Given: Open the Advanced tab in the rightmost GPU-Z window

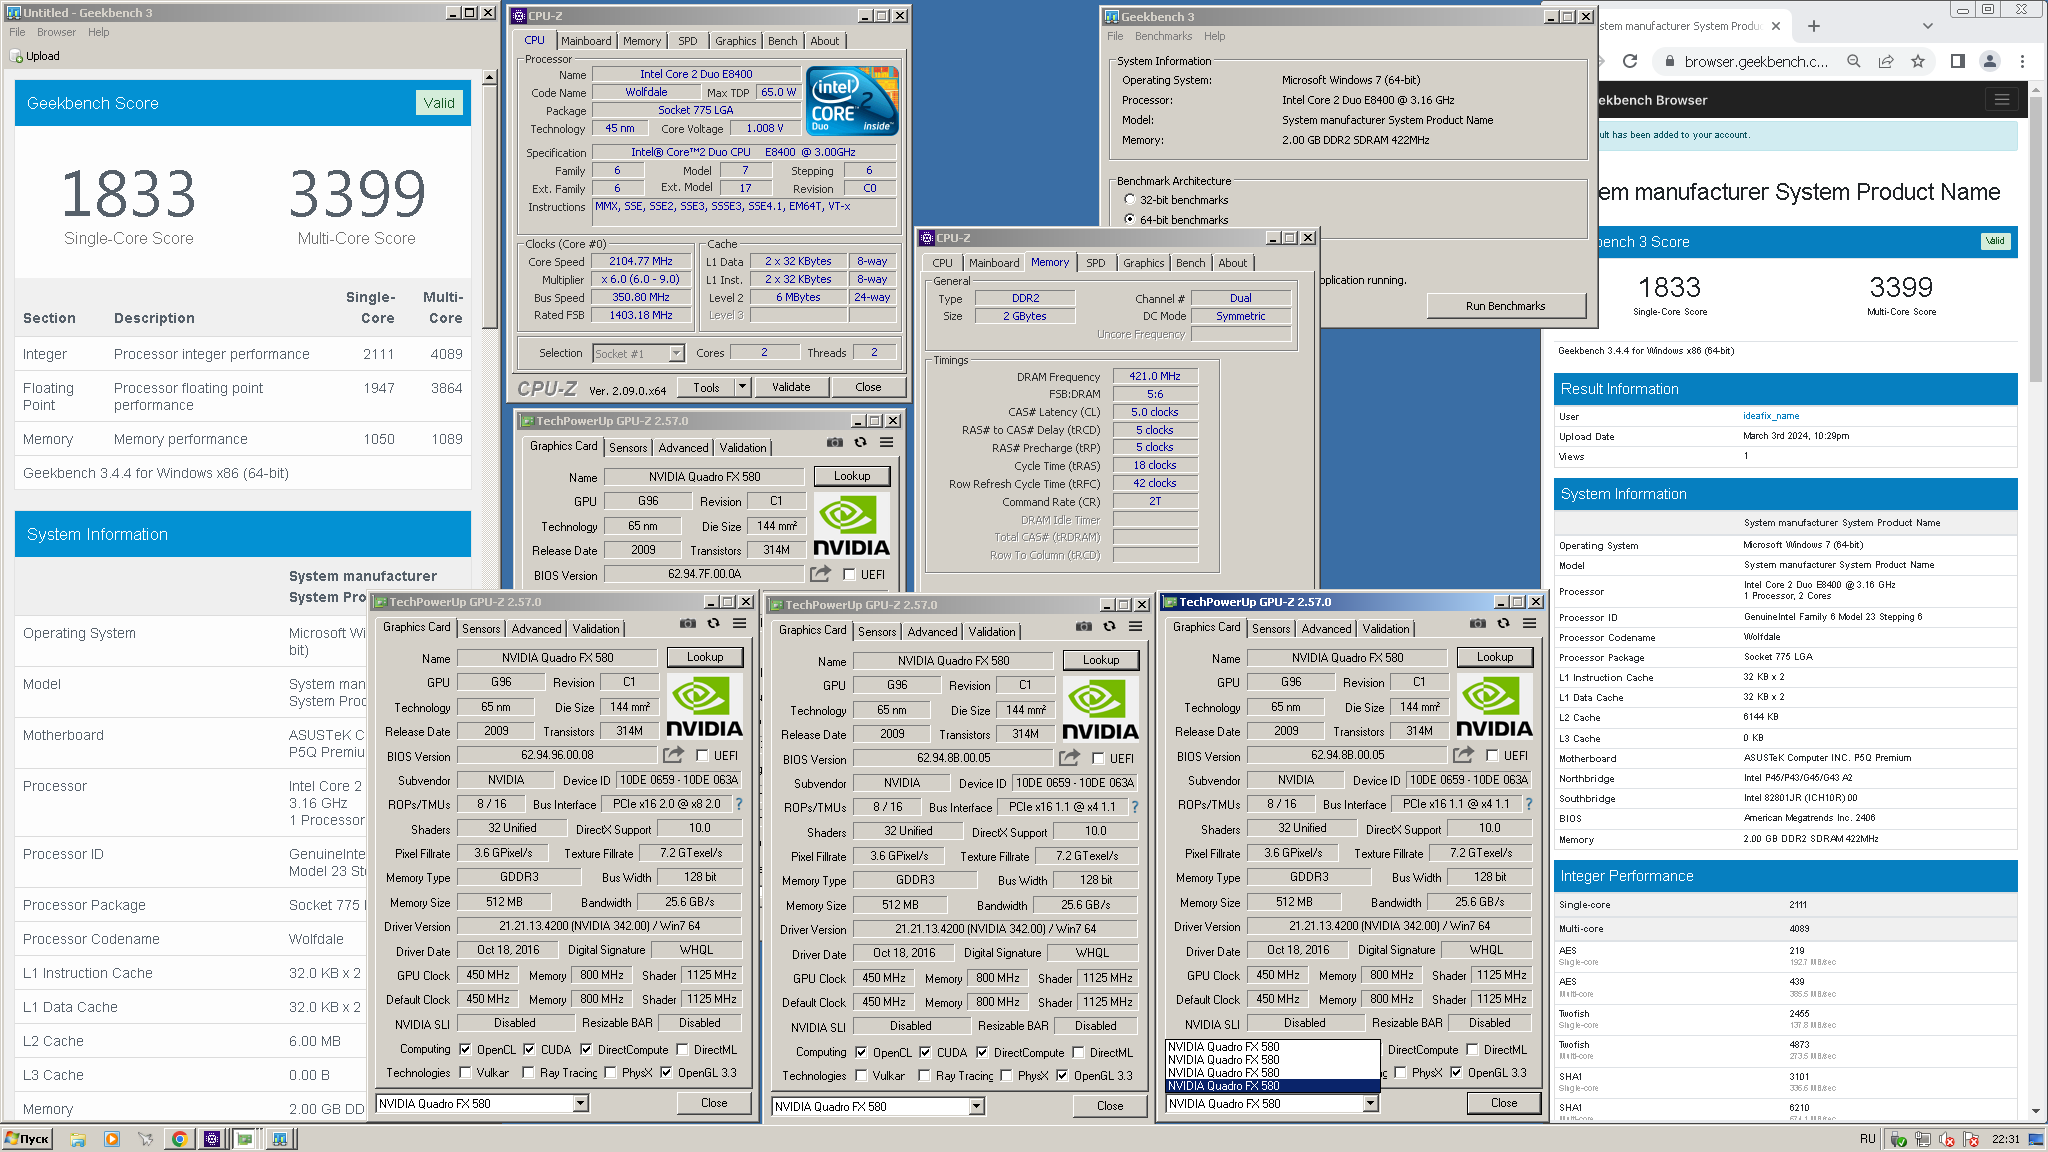Looking at the screenshot, I should (1326, 628).
